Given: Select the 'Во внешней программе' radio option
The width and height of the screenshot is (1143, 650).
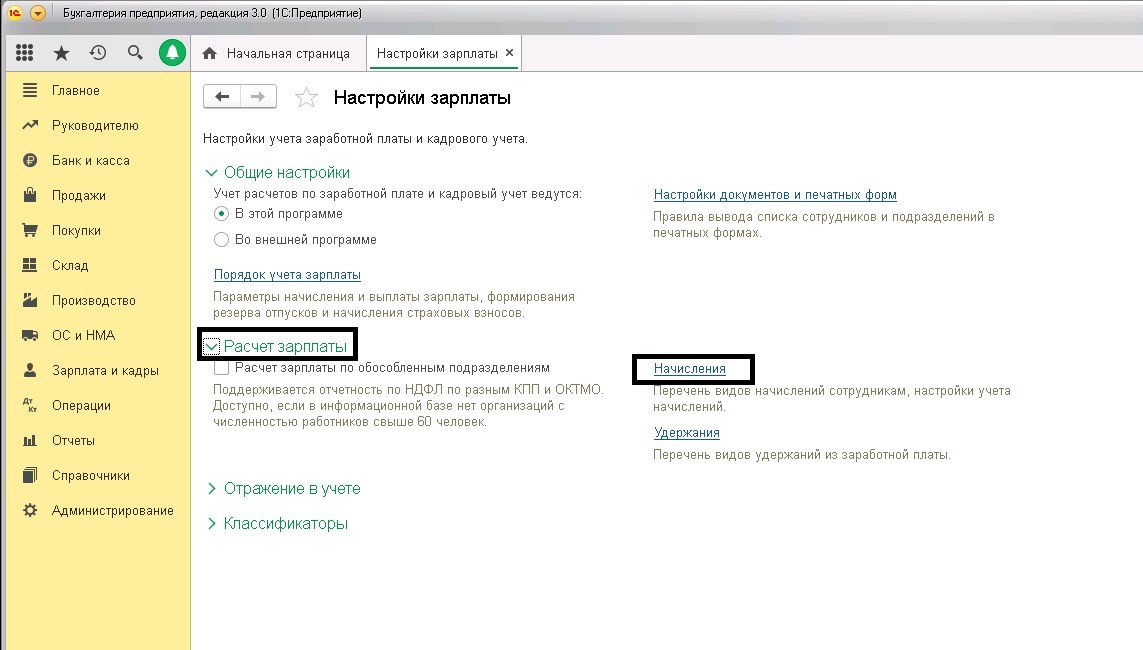Looking at the screenshot, I should click(x=222, y=240).
